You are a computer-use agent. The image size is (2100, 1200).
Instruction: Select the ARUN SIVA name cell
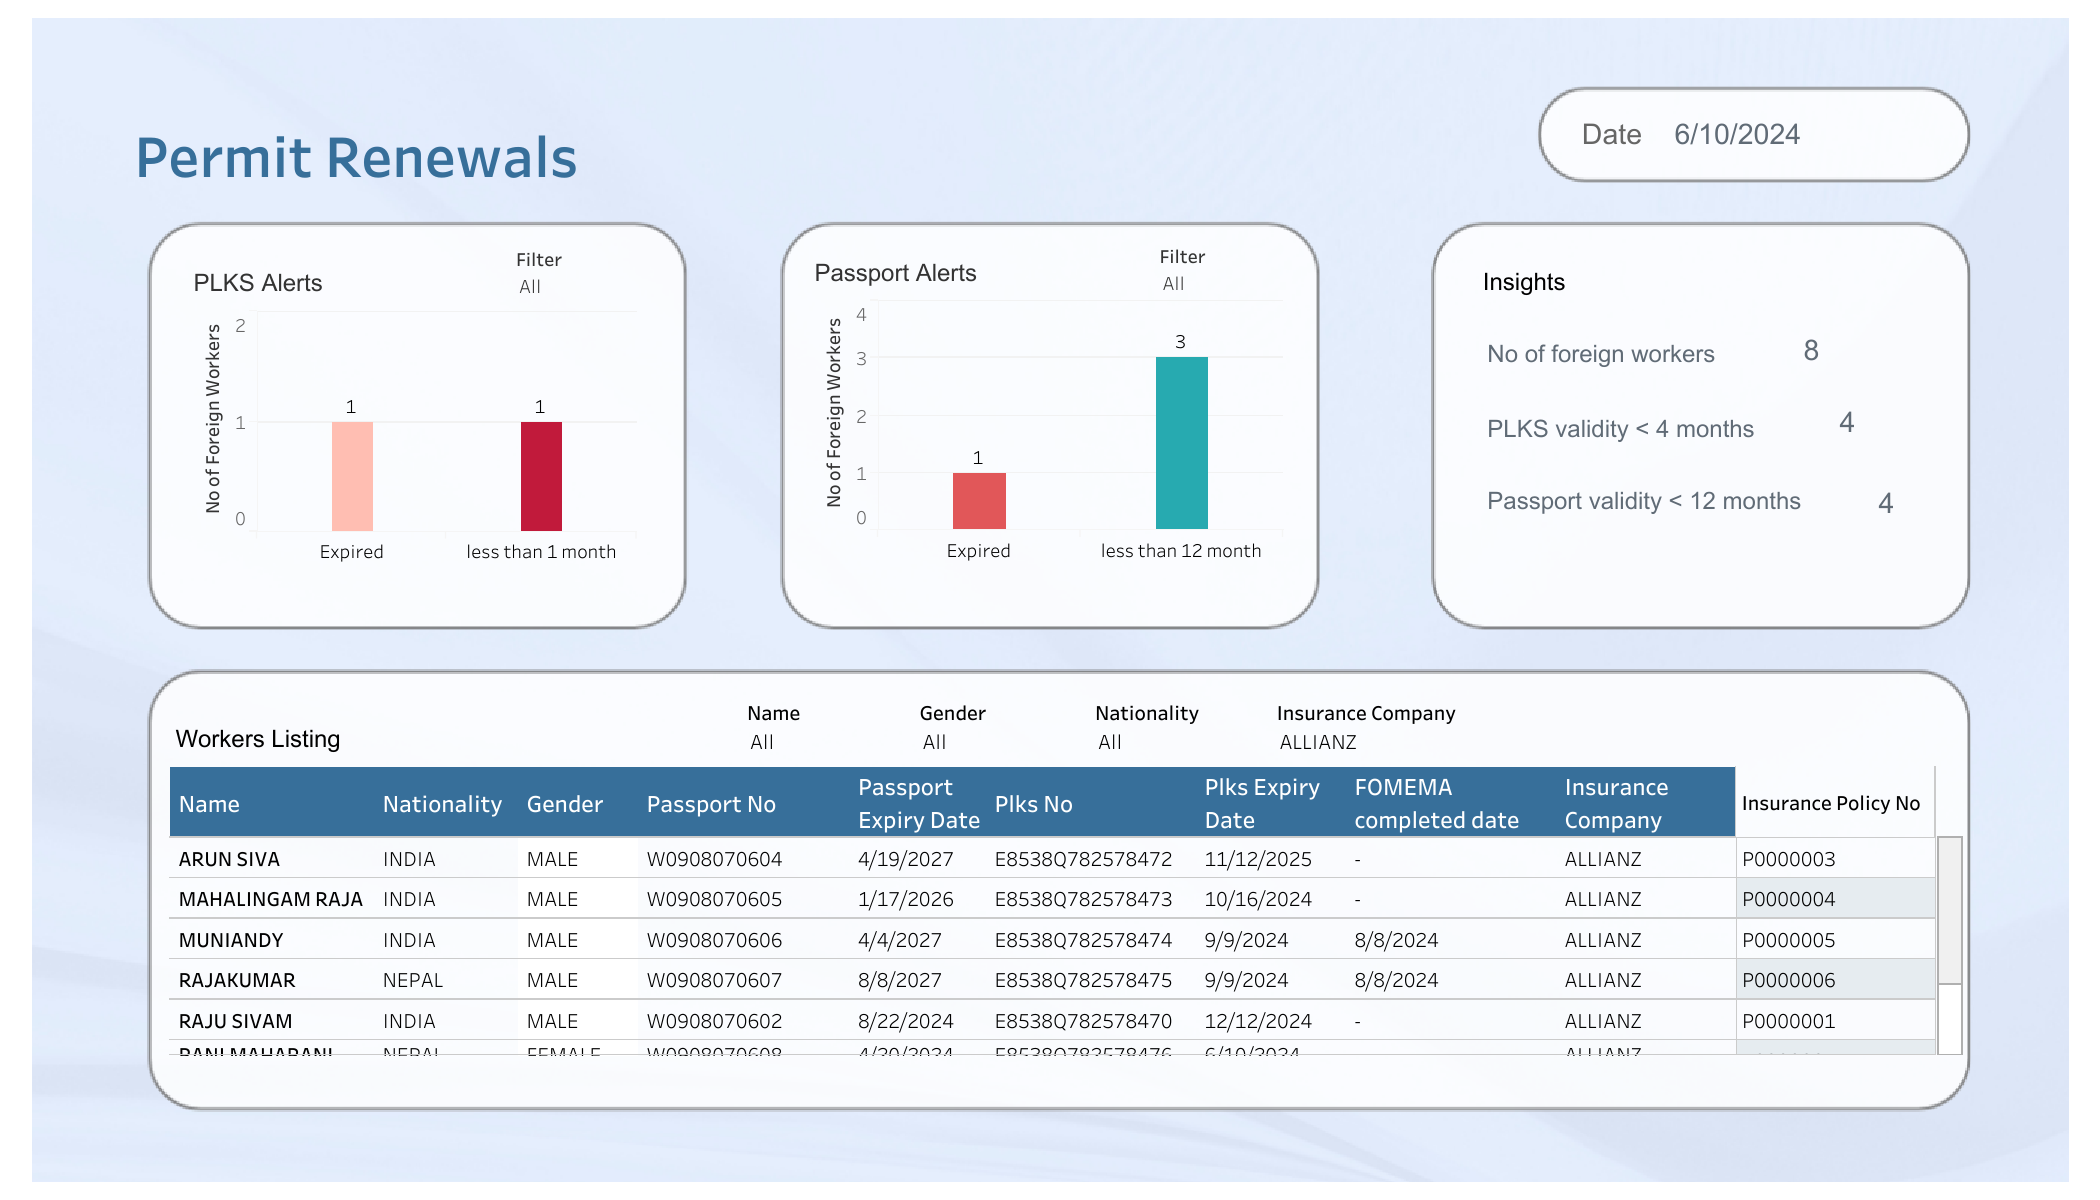click(229, 859)
